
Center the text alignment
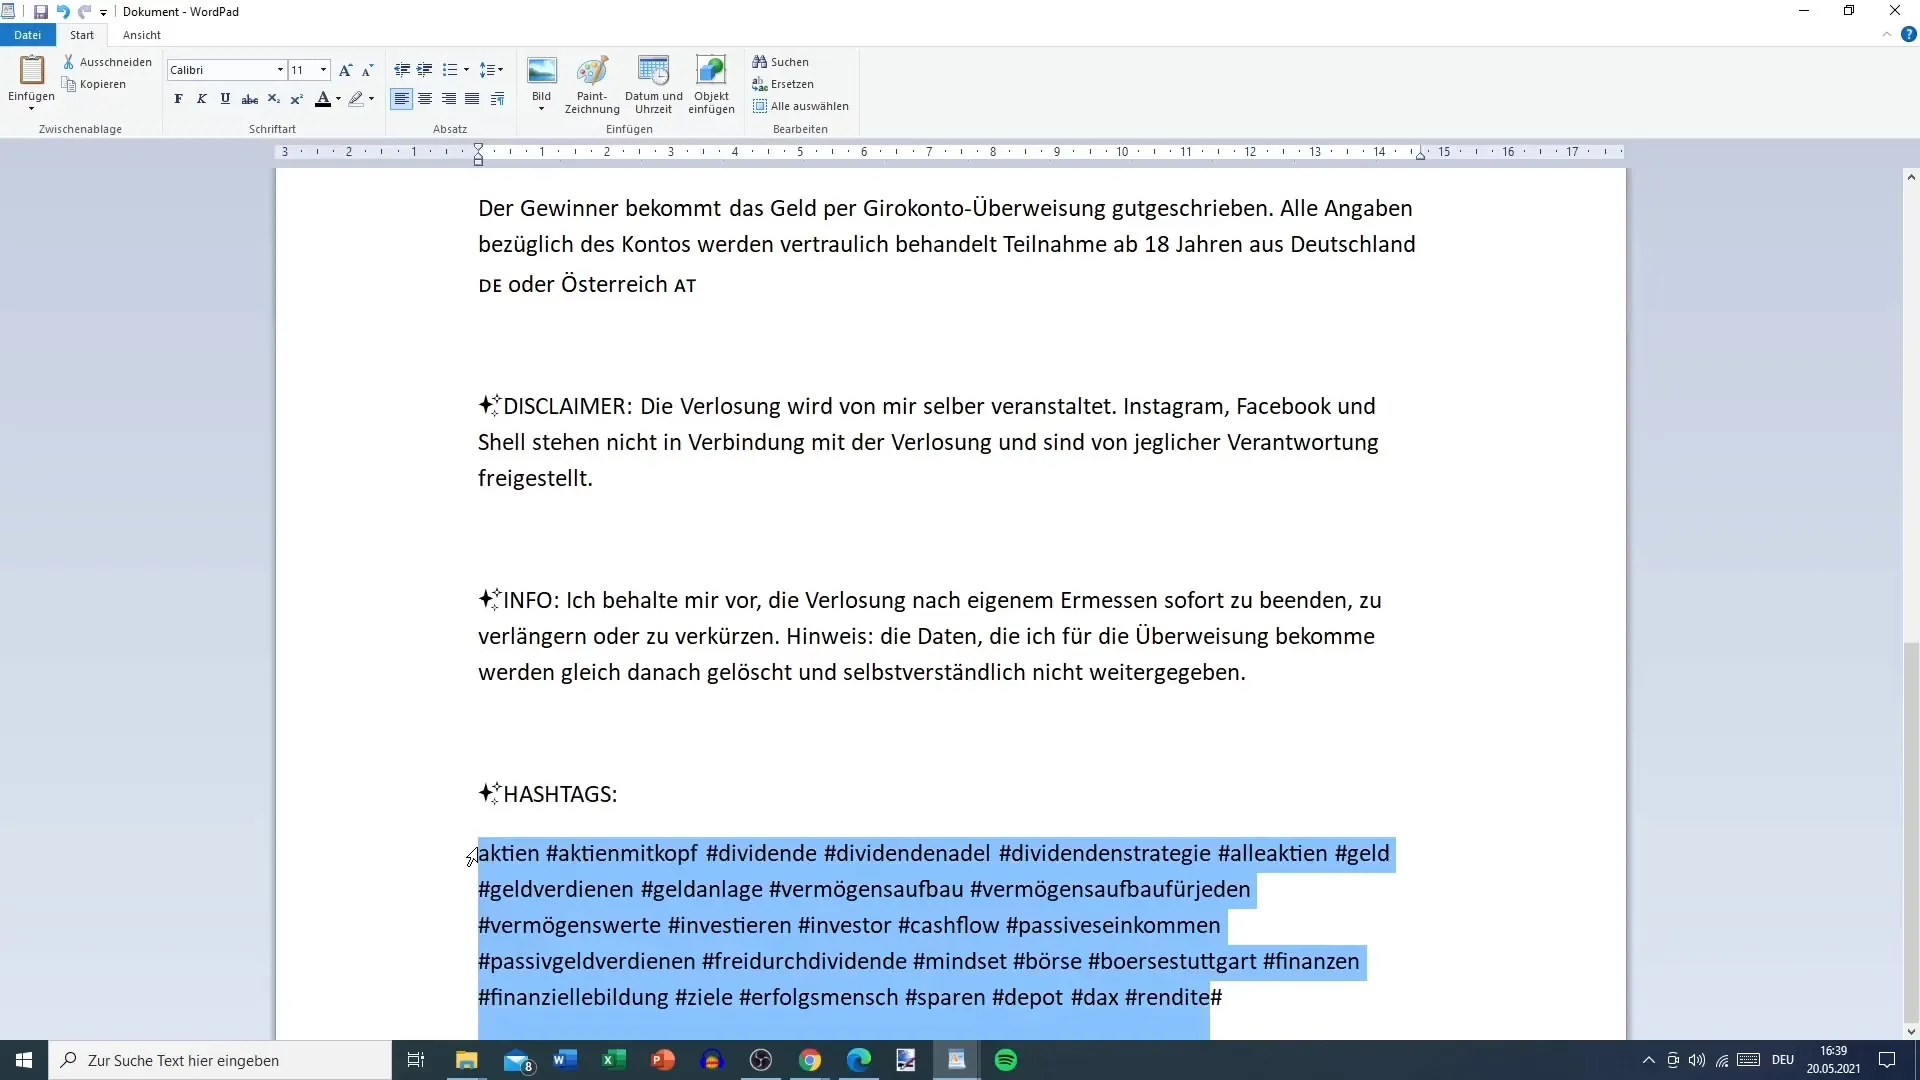425,99
